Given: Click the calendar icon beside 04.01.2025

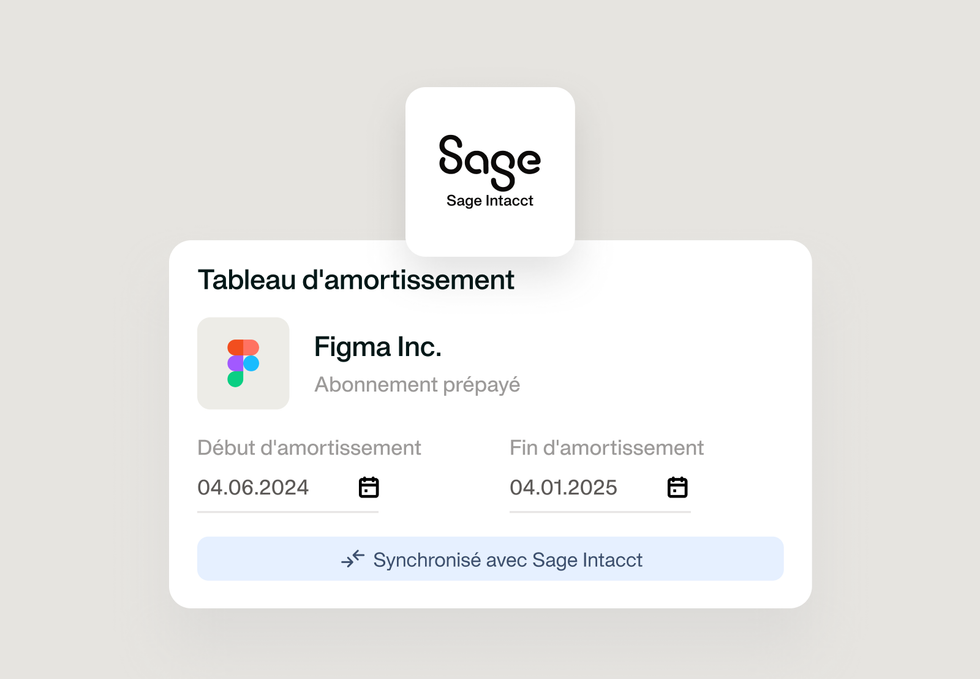Looking at the screenshot, I should [677, 487].
